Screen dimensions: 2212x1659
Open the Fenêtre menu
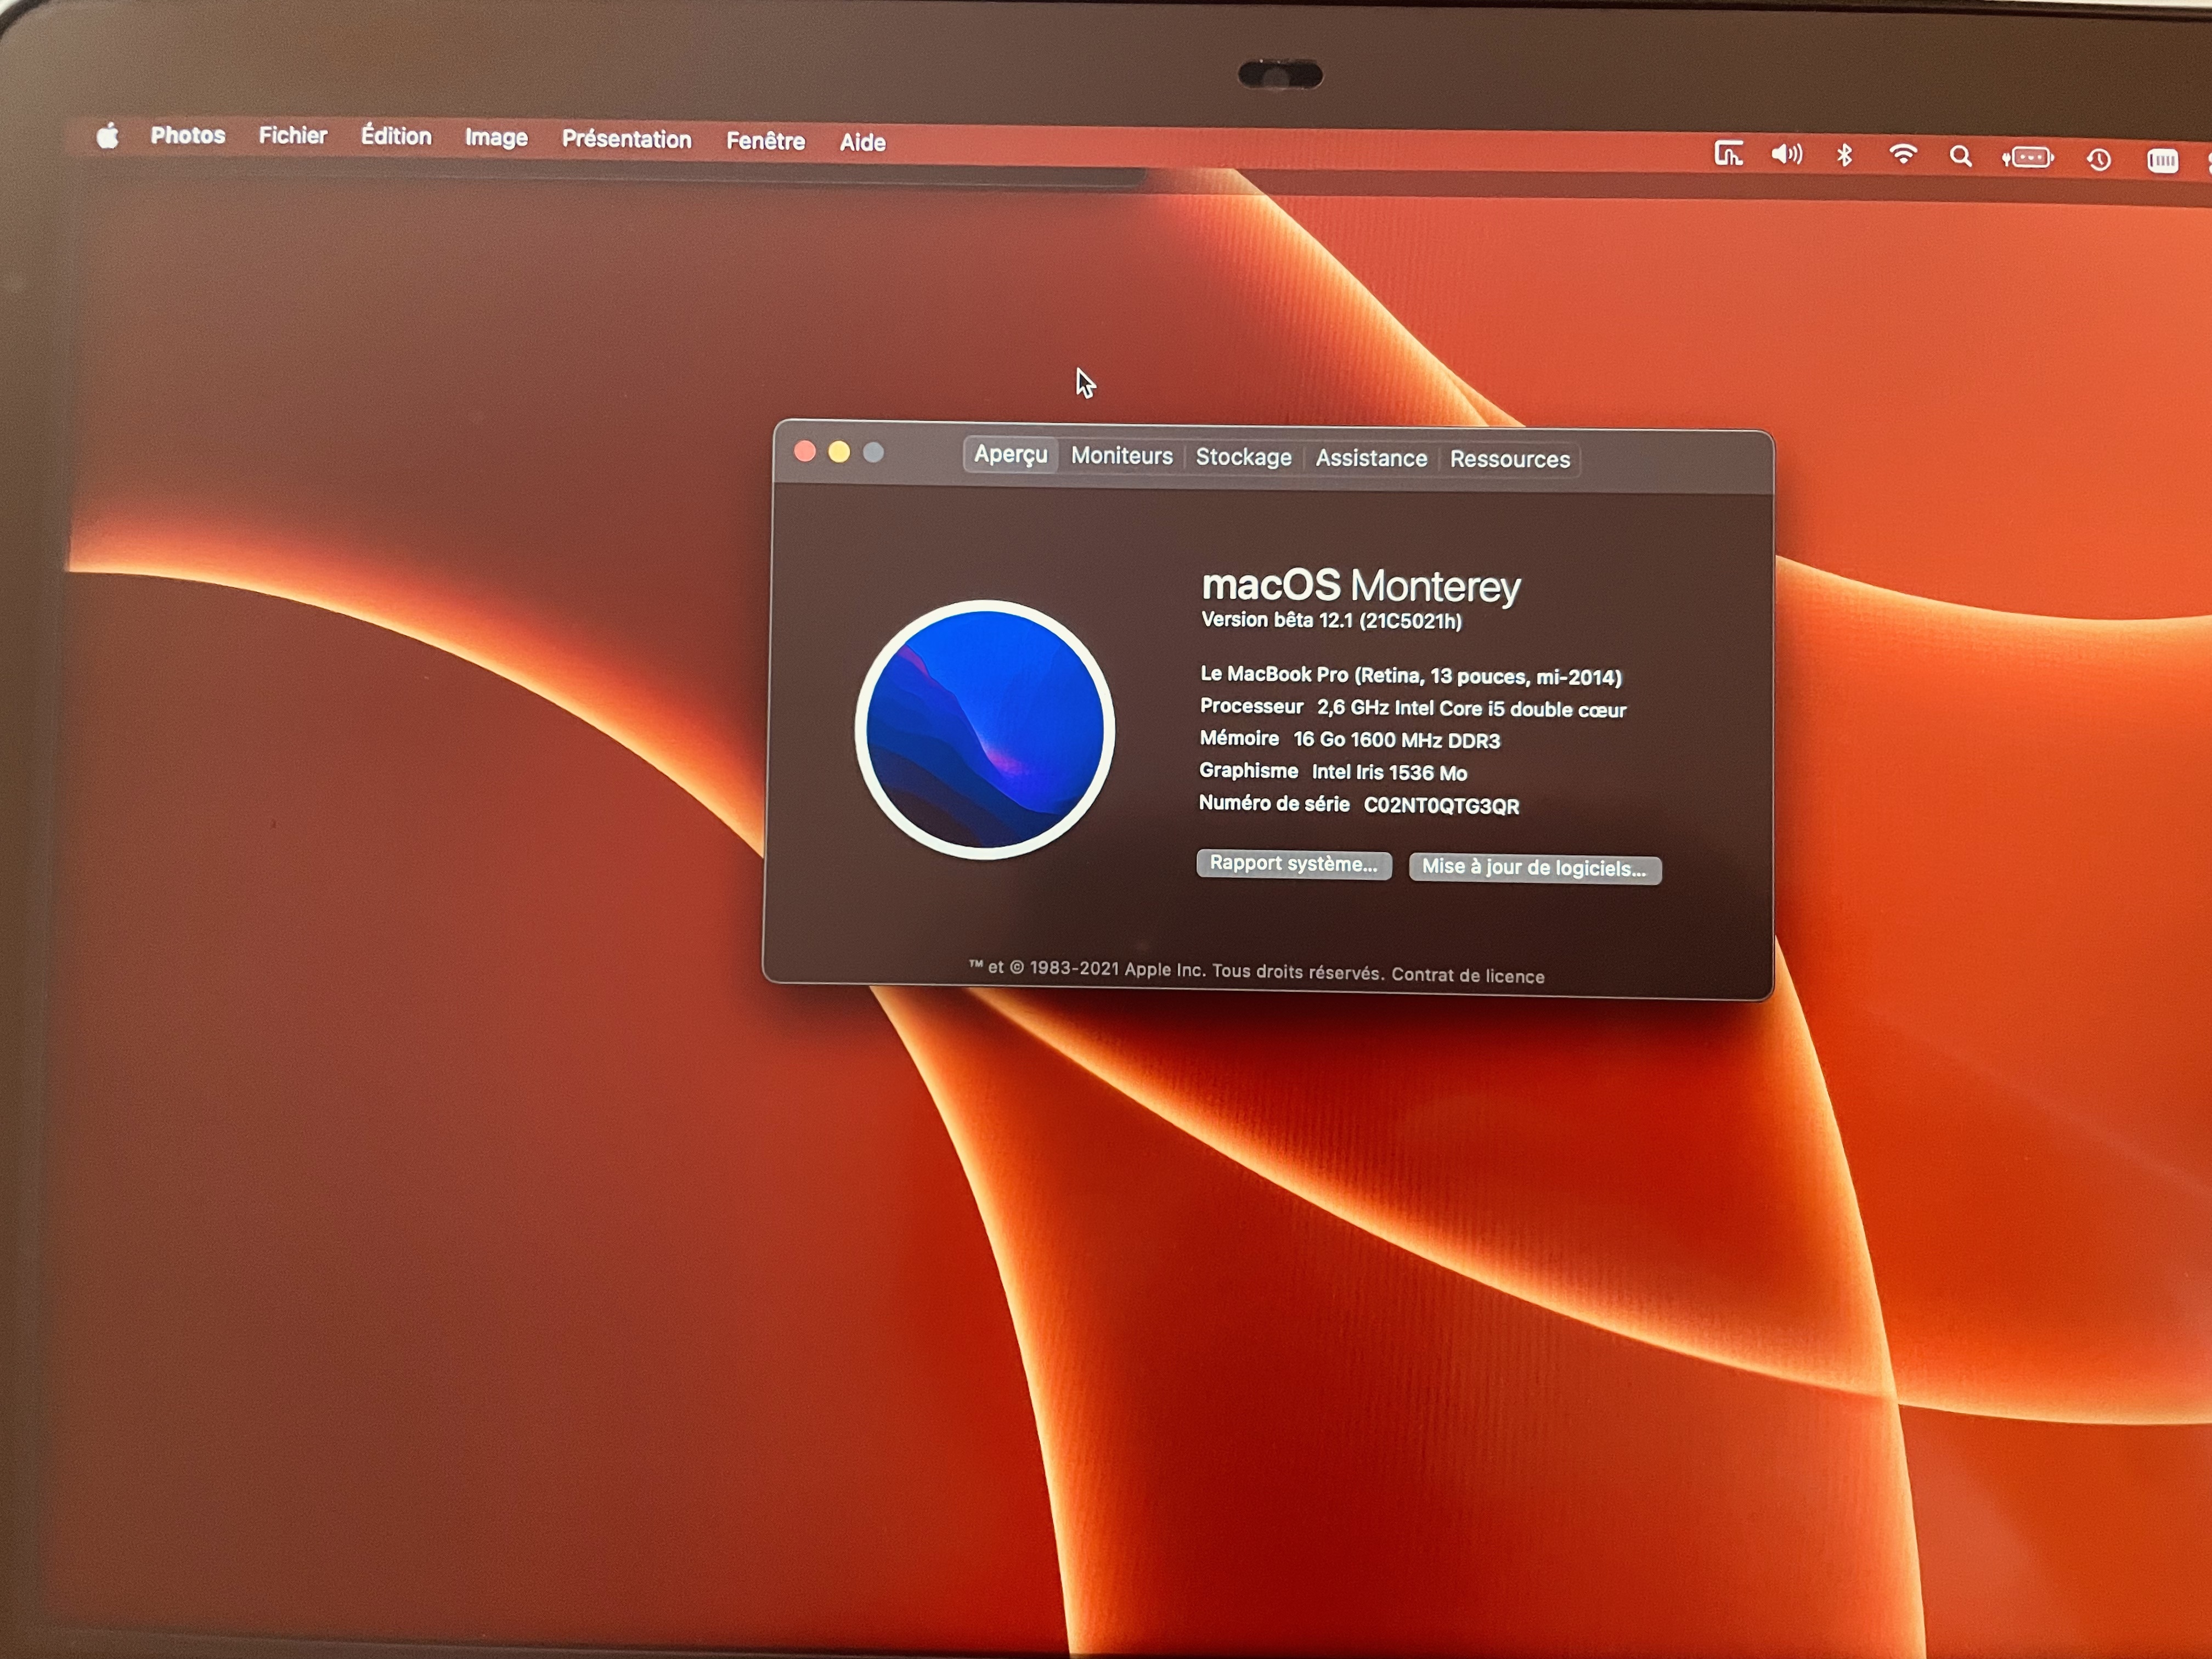[766, 141]
